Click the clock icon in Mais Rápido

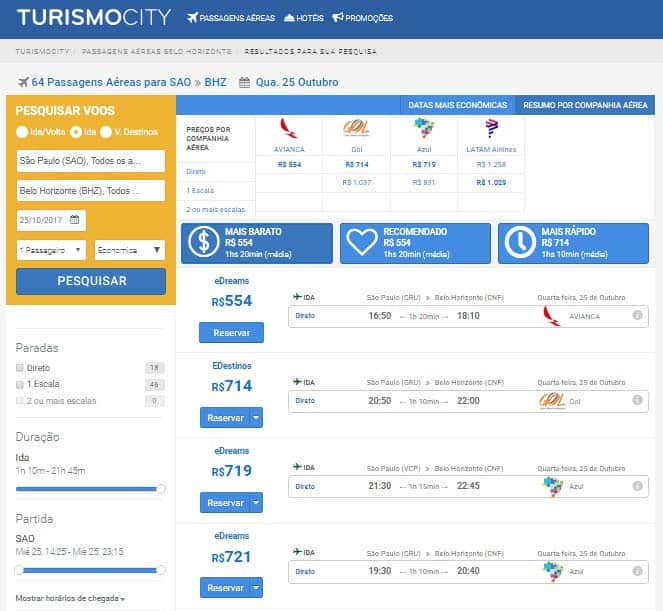pyautogui.click(x=520, y=243)
